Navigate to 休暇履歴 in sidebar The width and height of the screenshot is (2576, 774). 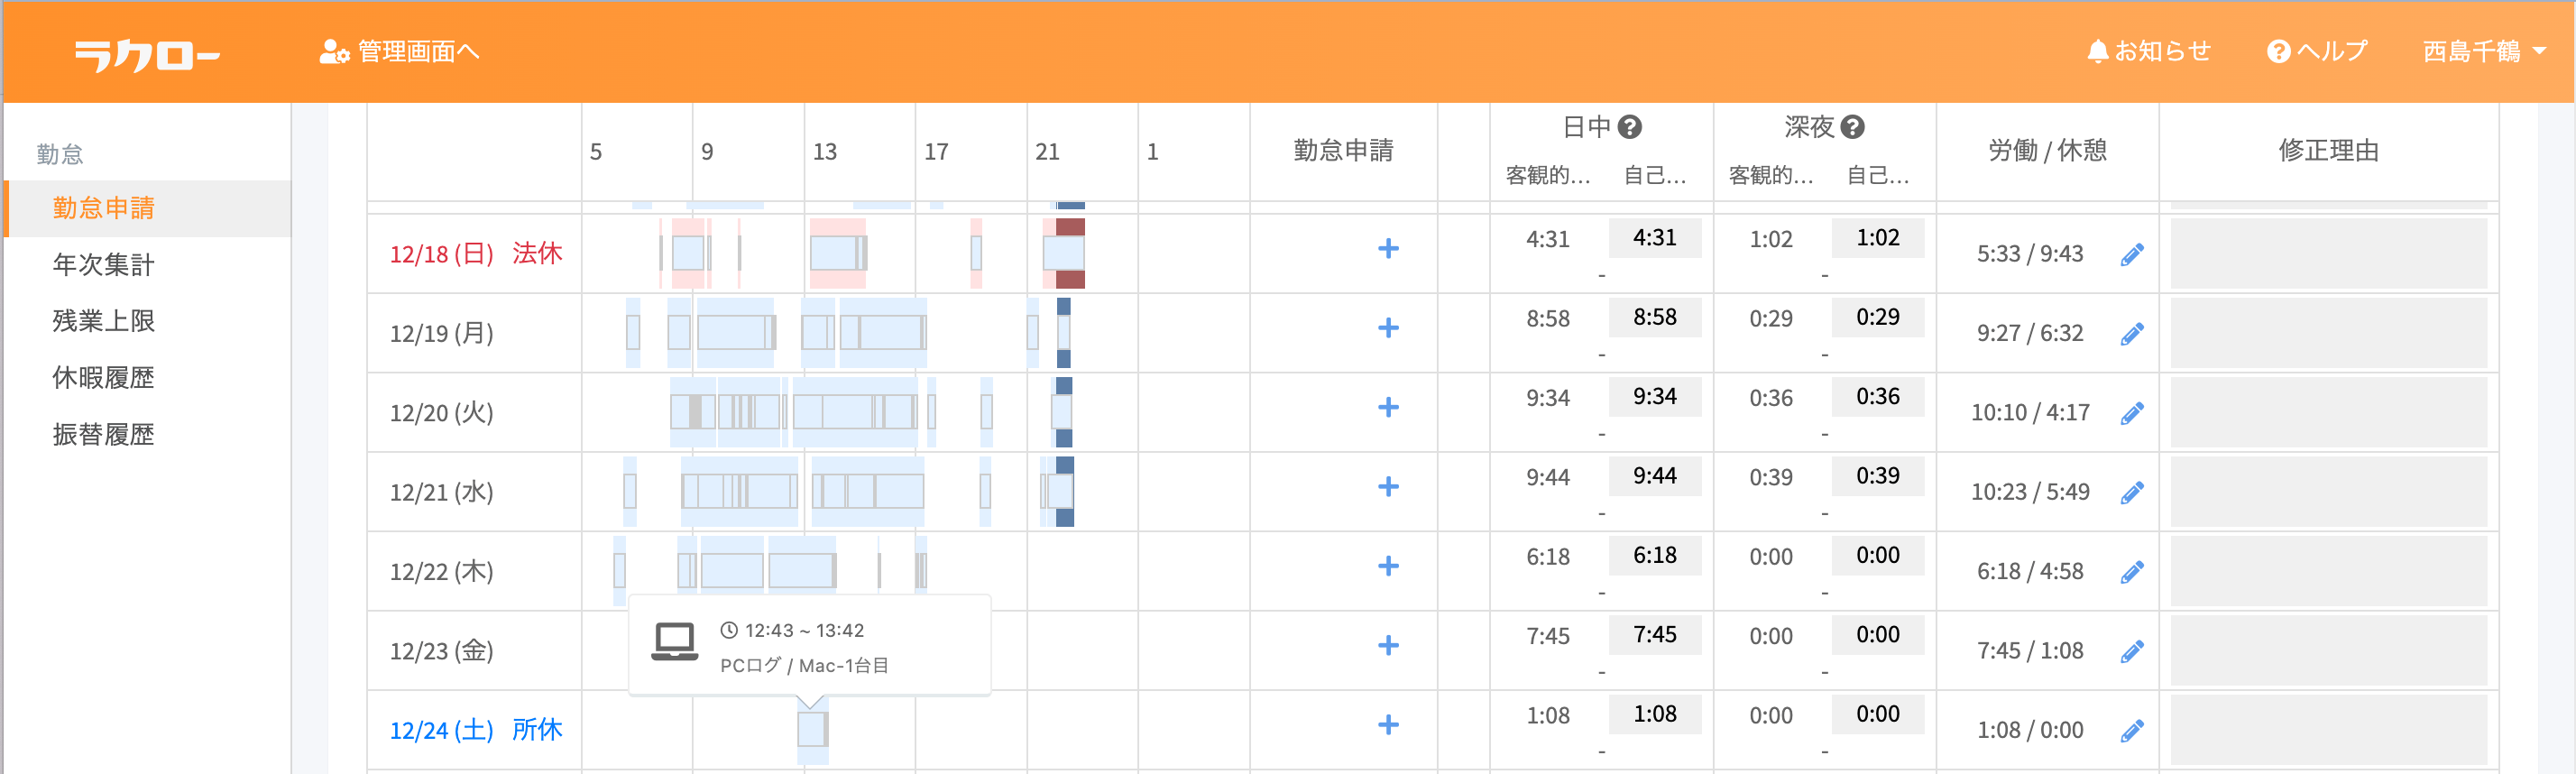coord(103,378)
